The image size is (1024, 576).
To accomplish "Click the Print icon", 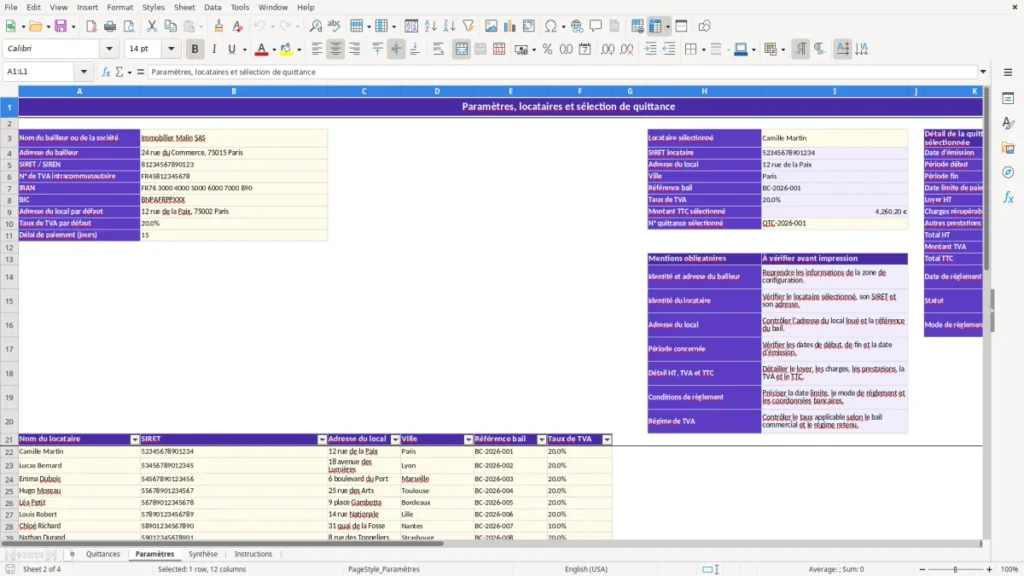I will 110,26.
